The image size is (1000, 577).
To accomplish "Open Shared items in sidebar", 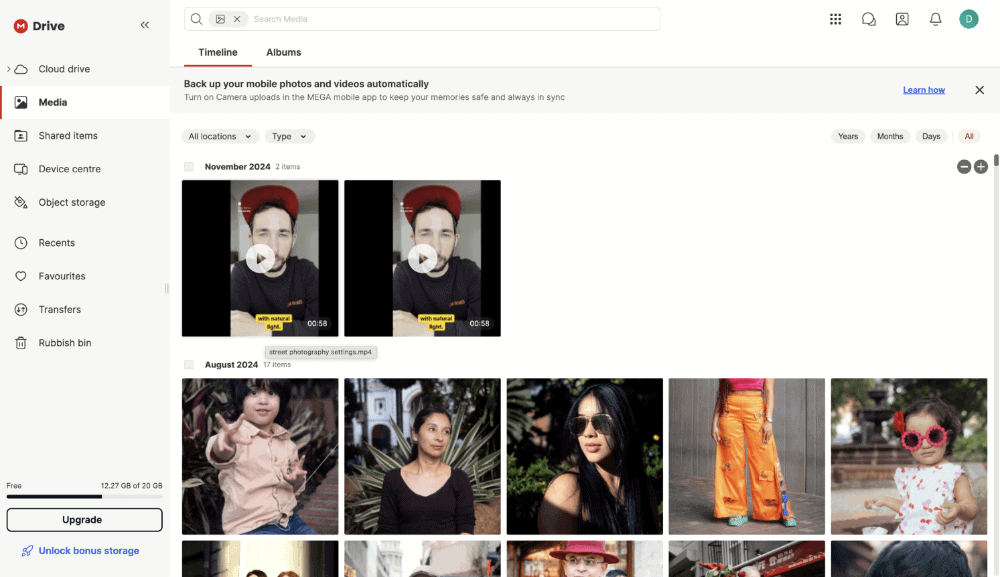I will 68,136.
